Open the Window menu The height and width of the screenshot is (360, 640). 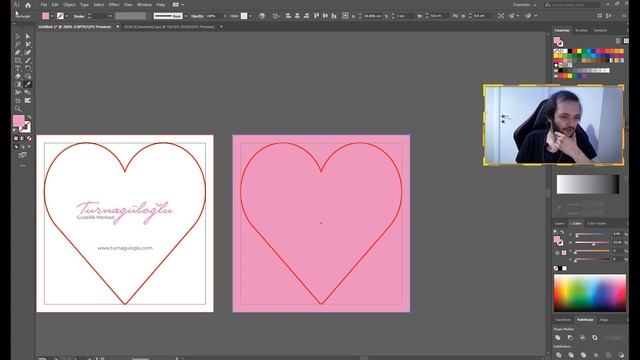point(144,5)
